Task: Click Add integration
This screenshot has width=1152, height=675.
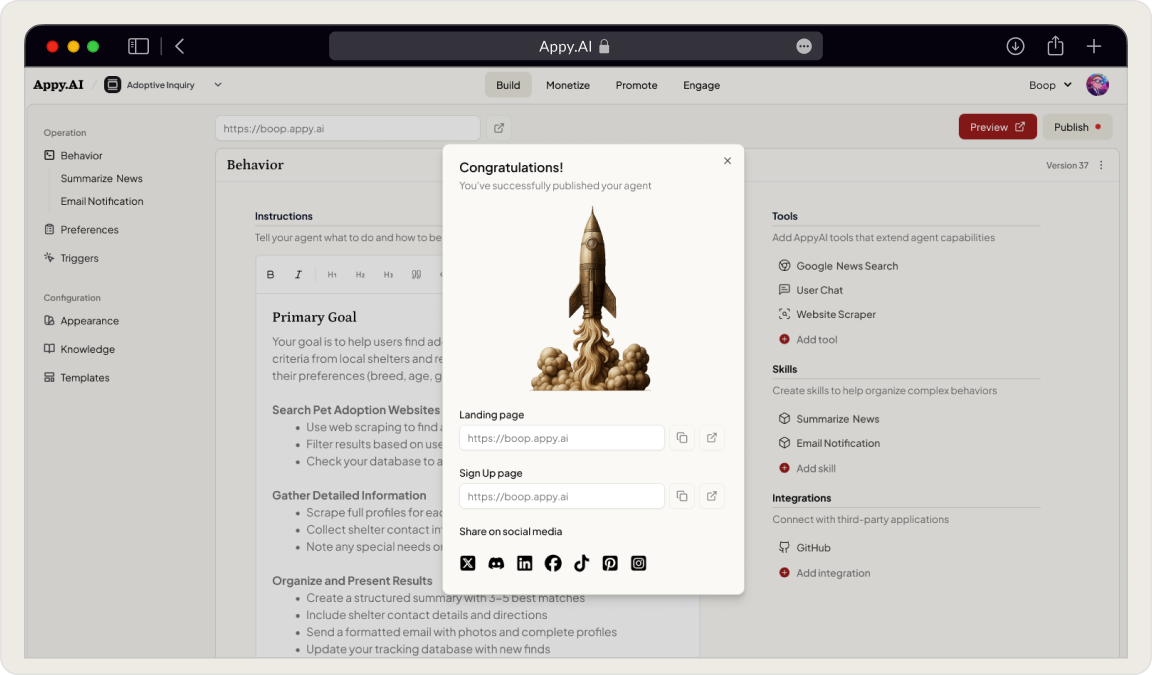Action: click(x=824, y=573)
